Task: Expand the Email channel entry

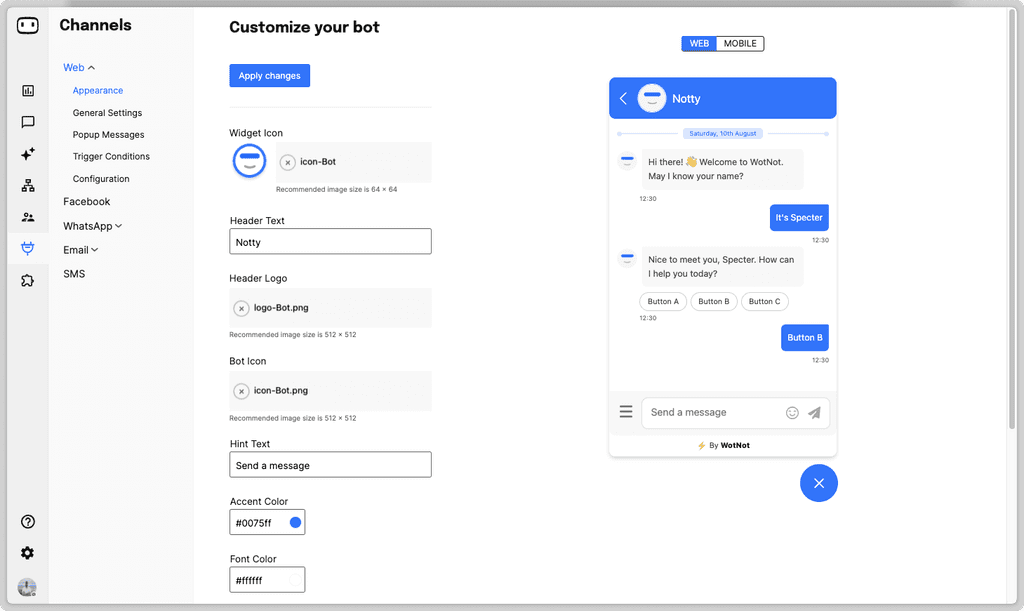Action: (x=81, y=250)
